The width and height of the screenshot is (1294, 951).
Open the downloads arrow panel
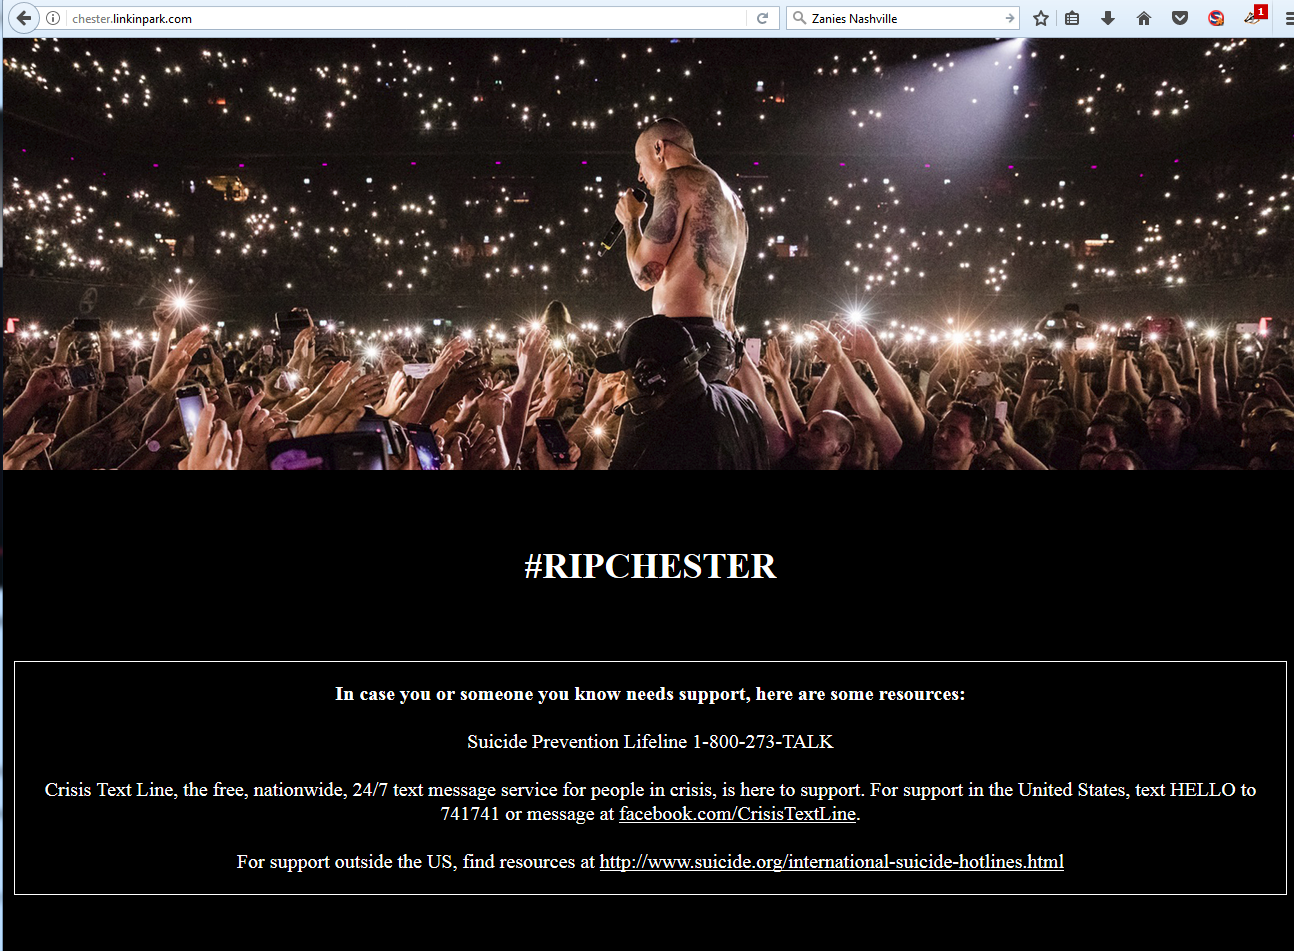click(1108, 18)
